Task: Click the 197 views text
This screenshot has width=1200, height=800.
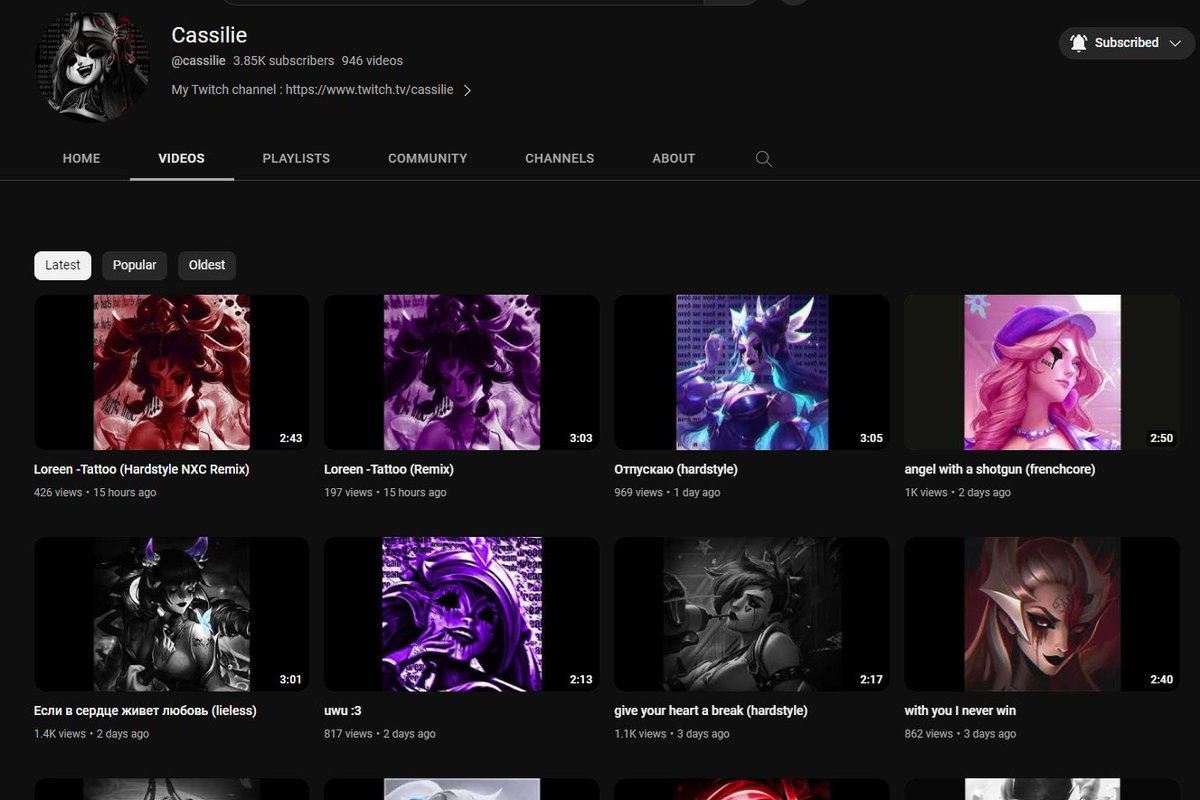Action: coord(348,493)
